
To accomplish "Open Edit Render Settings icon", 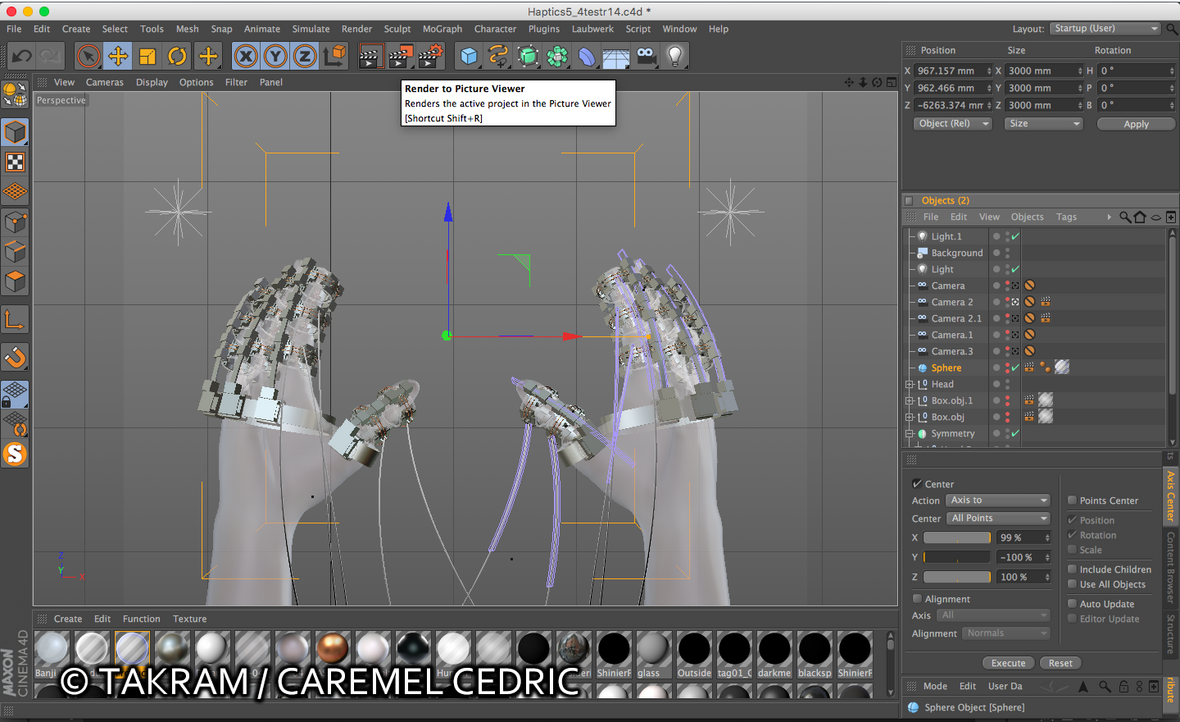I will (430, 56).
